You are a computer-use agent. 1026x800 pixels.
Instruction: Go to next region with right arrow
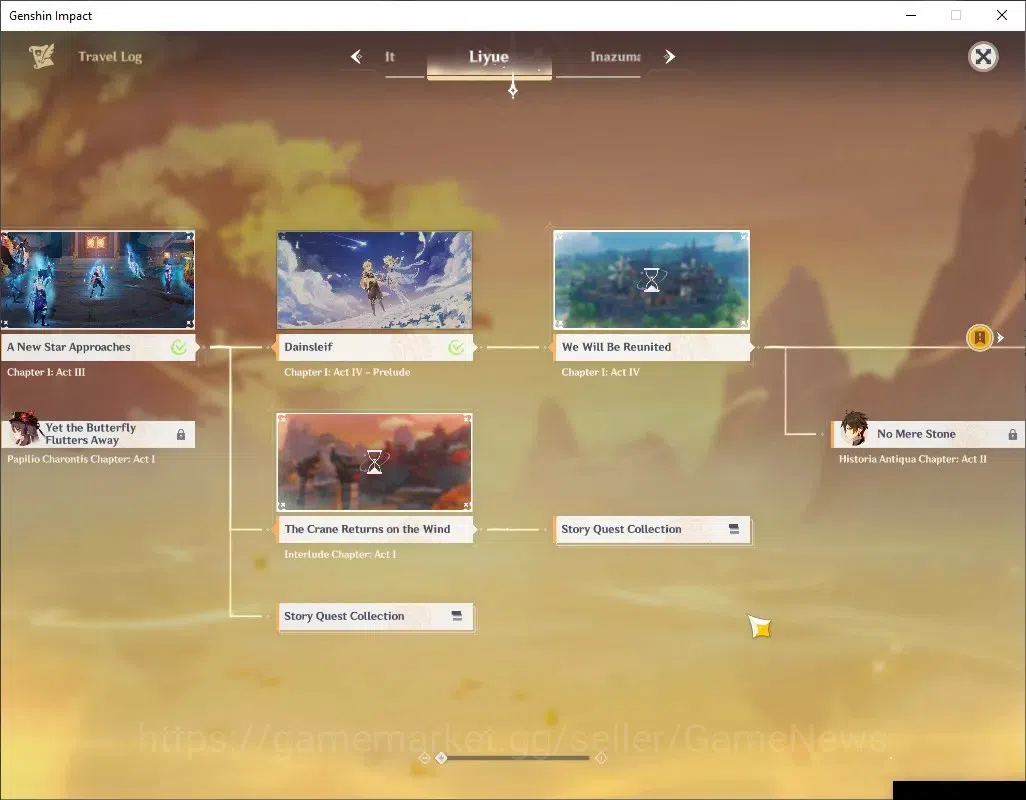point(669,57)
